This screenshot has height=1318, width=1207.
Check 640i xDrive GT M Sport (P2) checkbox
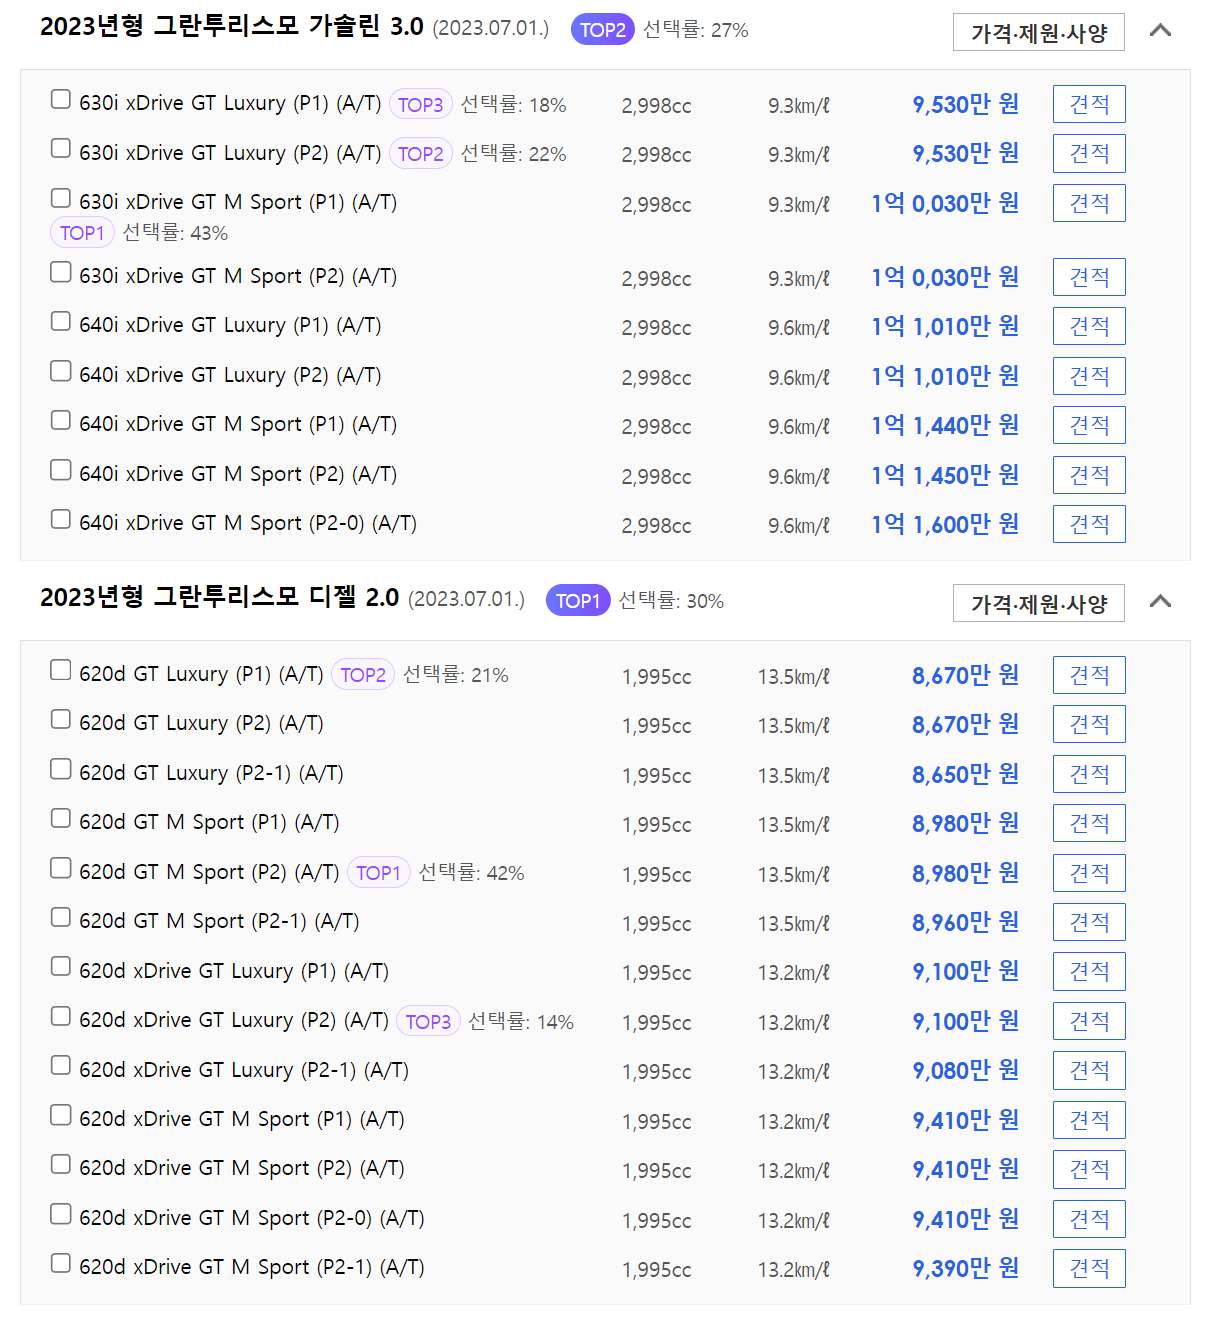tap(61, 470)
